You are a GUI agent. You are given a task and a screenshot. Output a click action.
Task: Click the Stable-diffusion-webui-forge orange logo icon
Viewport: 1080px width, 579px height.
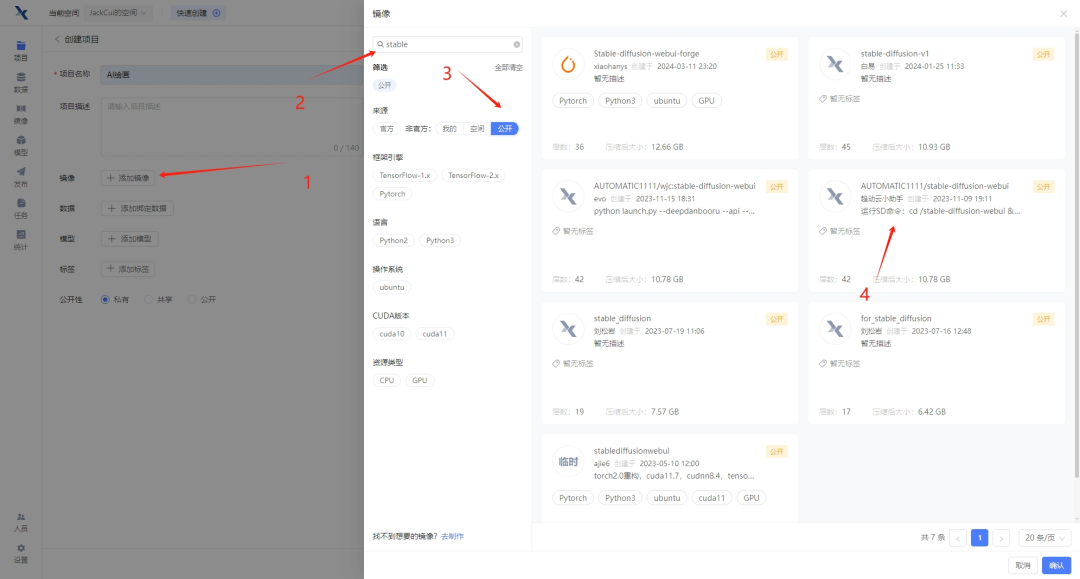click(x=568, y=64)
